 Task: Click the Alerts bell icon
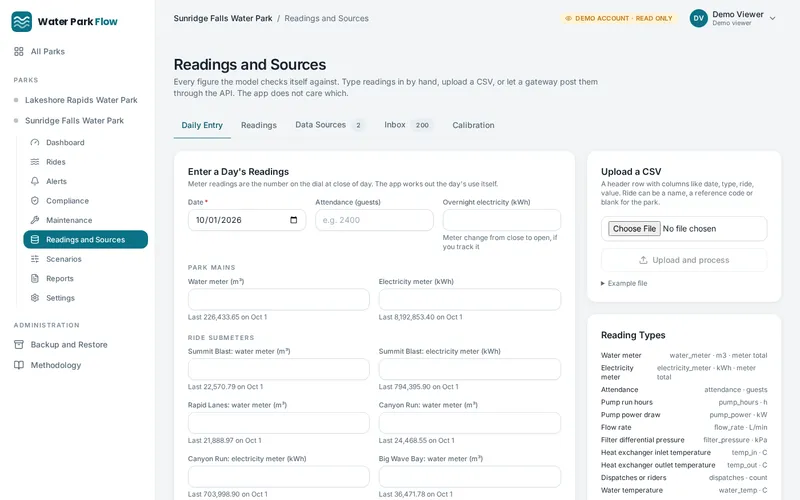(35, 181)
